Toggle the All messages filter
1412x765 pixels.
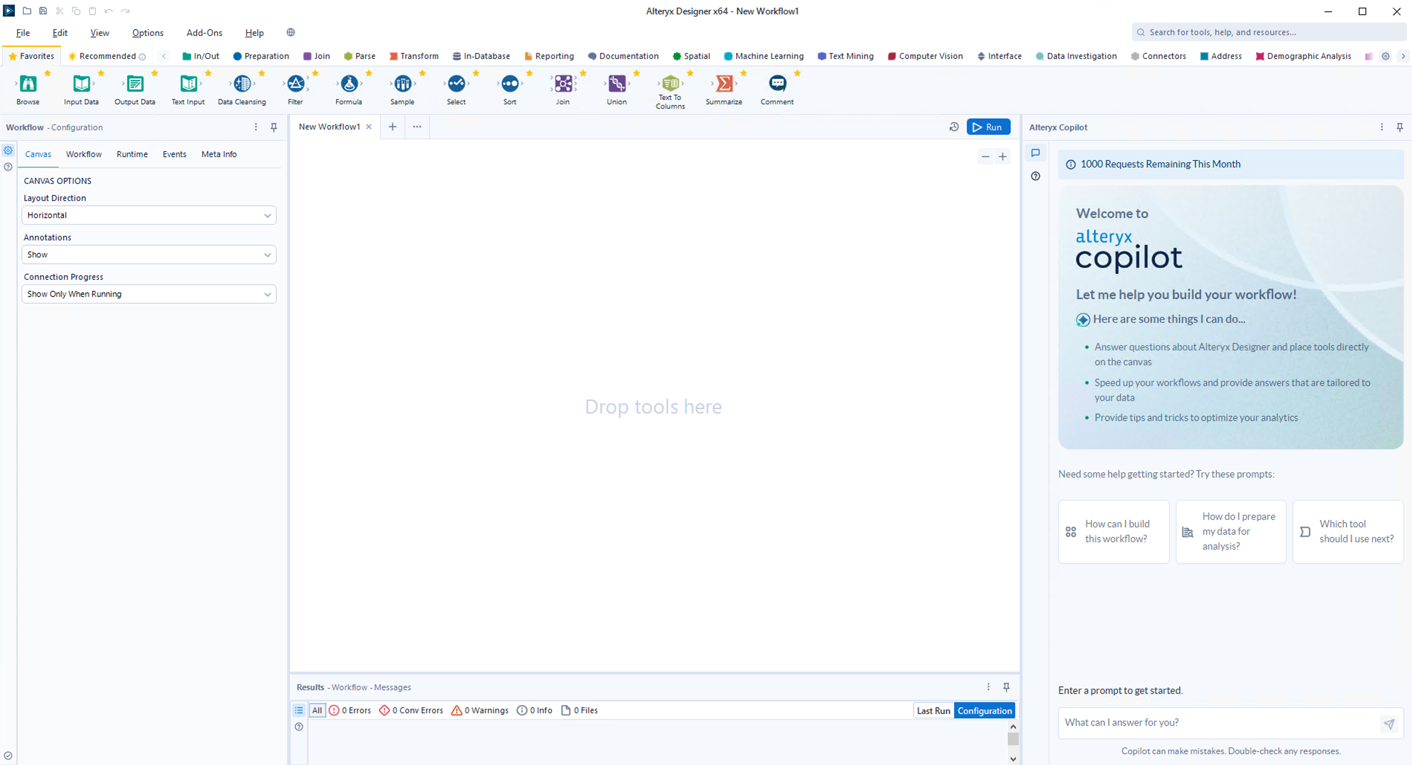pyautogui.click(x=317, y=710)
